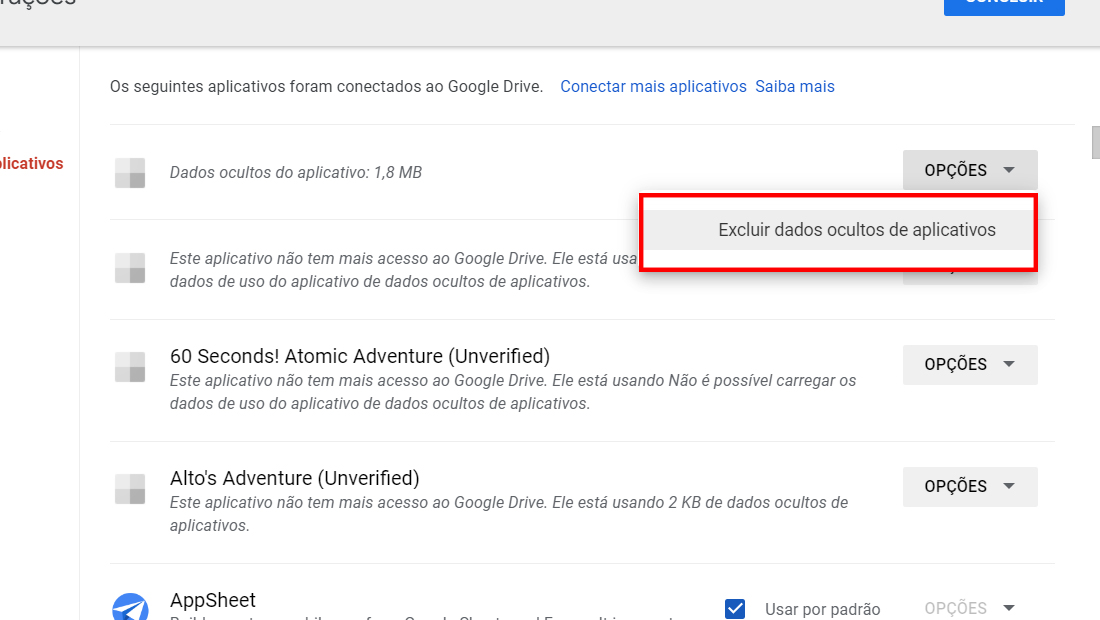Click the placeholder icon beside hidden app data
This screenshot has width=1100, height=620.
pyautogui.click(x=130, y=173)
